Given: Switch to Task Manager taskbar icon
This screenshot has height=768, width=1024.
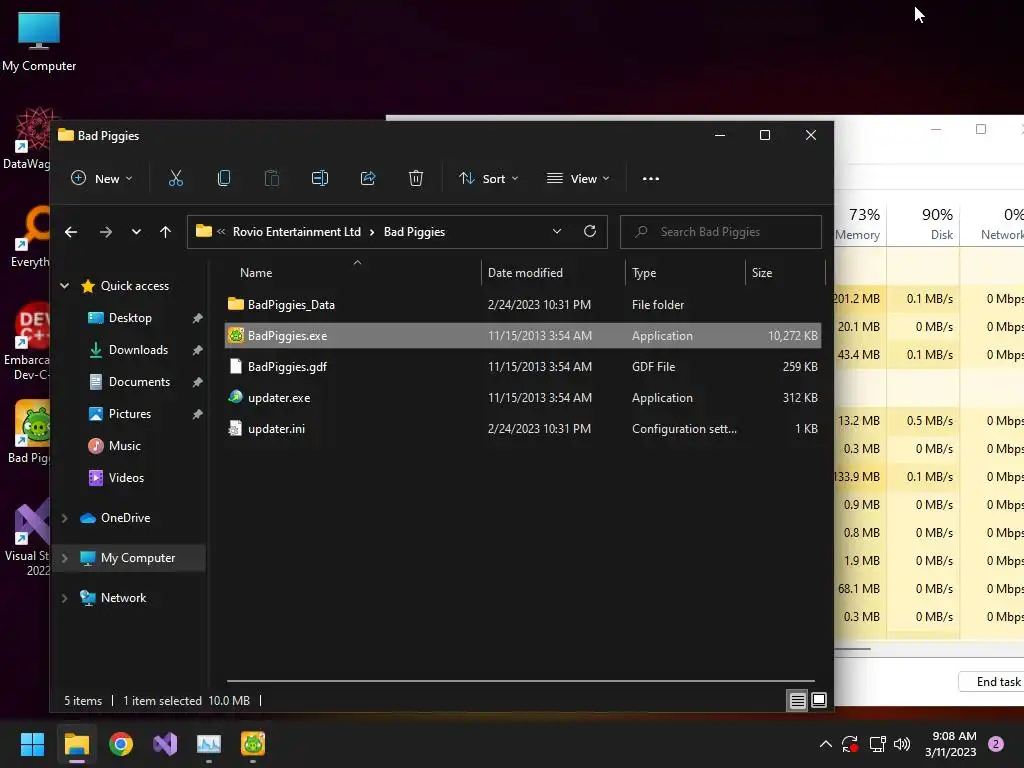Looking at the screenshot, I should (209, 744).
